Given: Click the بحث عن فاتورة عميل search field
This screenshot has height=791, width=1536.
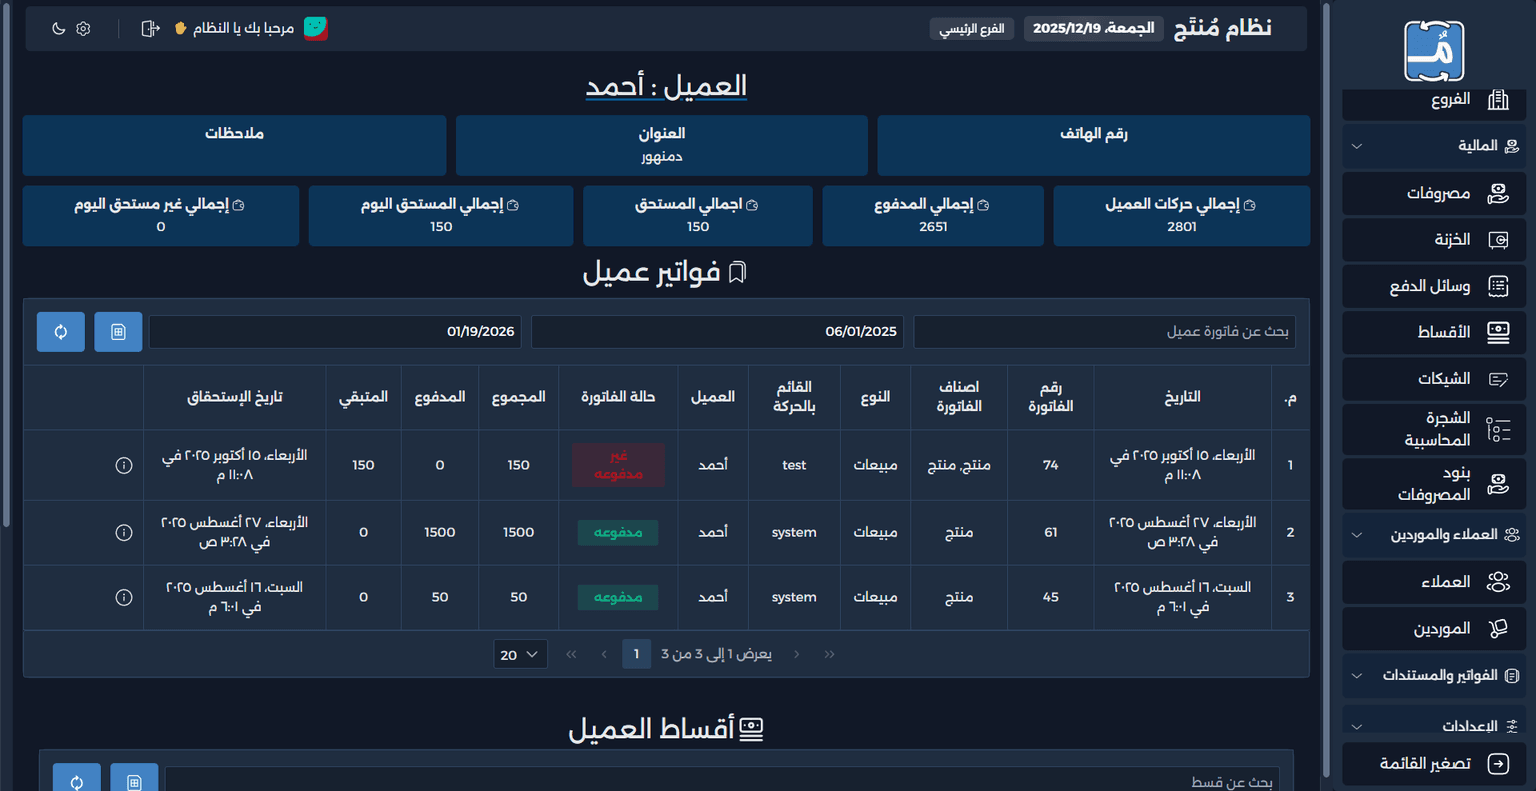Looking at the screenshot, I should click(x=1105, y=331).
